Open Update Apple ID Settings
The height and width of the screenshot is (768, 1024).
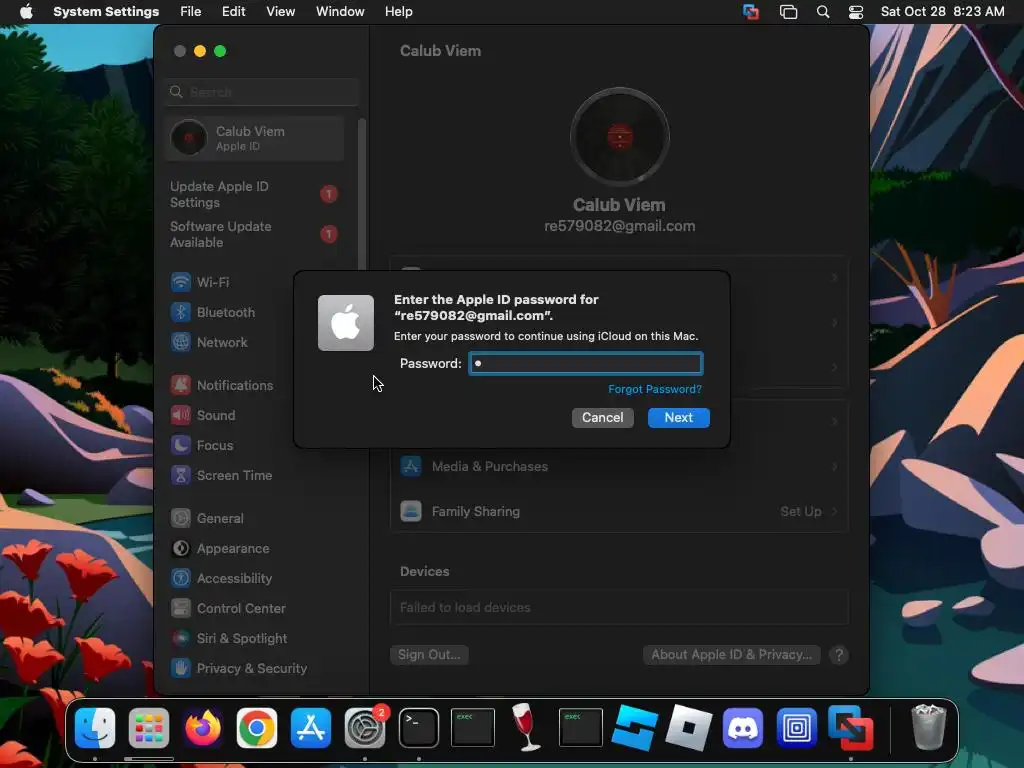253,195
